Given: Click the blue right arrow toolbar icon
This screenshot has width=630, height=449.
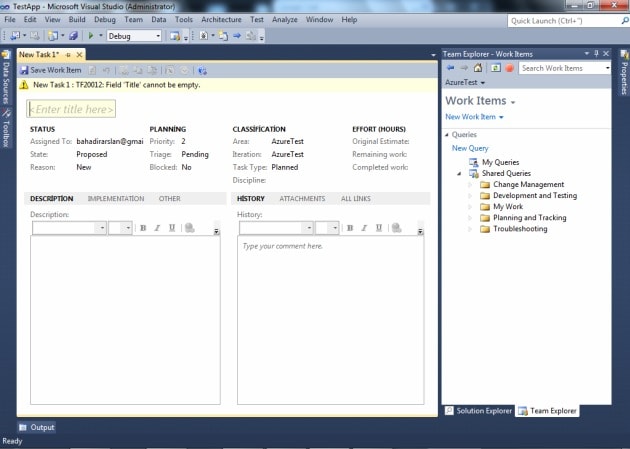Looking at the screenshot, I should tap(237, 36).
